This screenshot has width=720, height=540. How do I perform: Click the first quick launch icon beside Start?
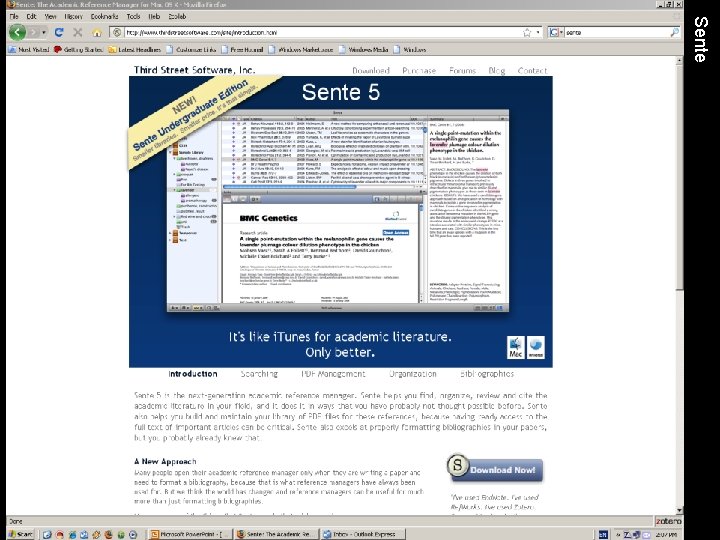pos(47,534)
